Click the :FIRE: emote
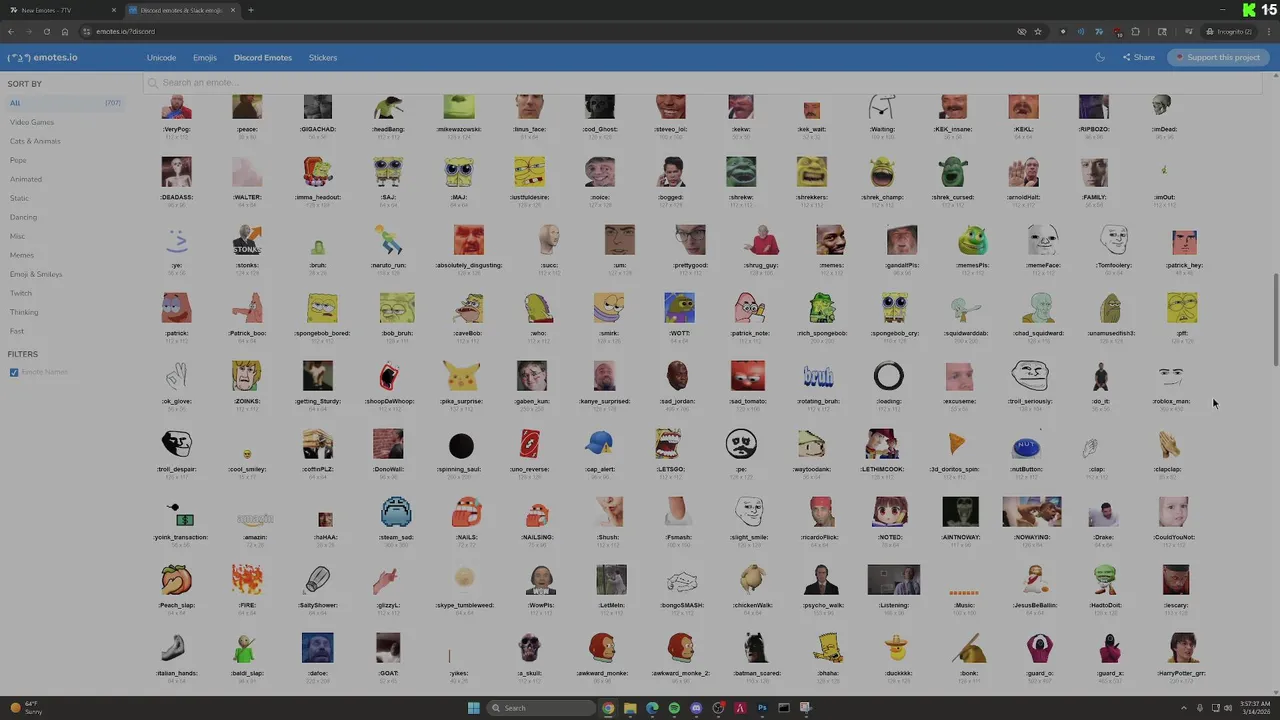 click(x=247, y=580)
